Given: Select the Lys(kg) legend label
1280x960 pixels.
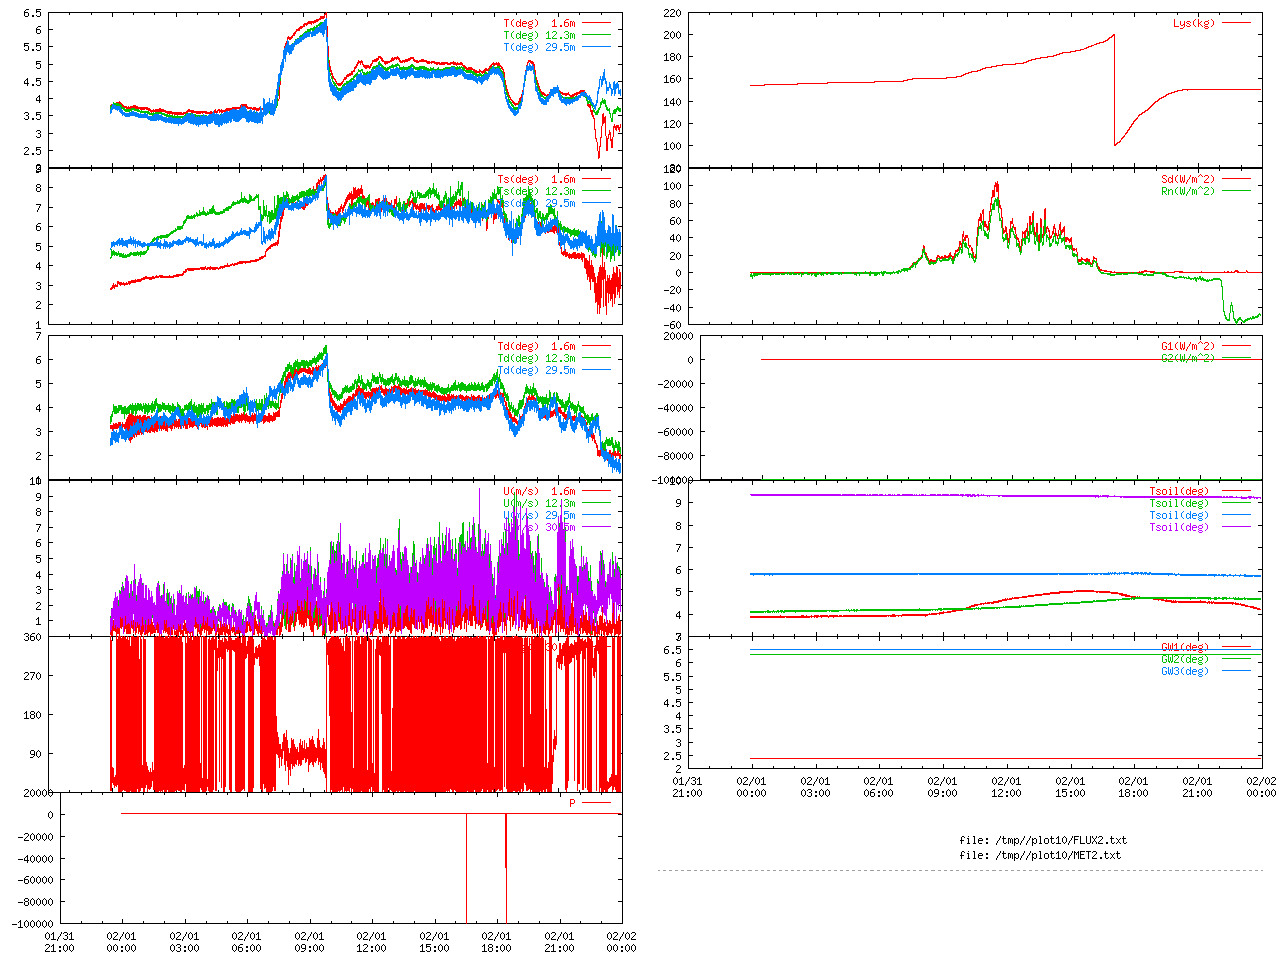Looking at the screenshot, I should (1194, 23).
